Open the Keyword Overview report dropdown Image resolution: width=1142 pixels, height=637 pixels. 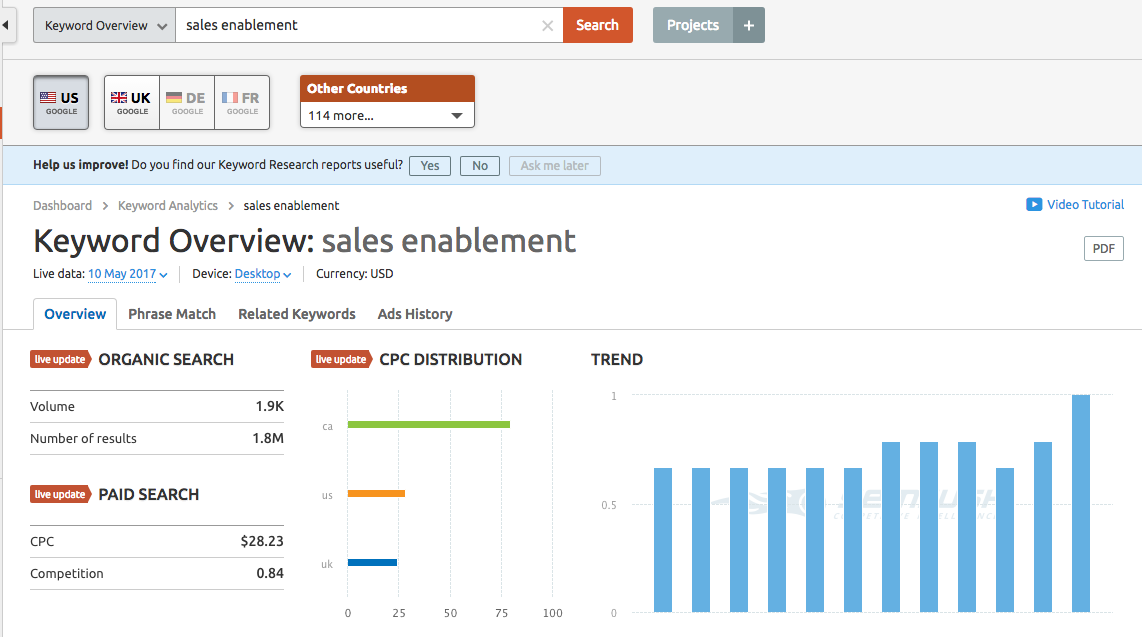point(104,26)
